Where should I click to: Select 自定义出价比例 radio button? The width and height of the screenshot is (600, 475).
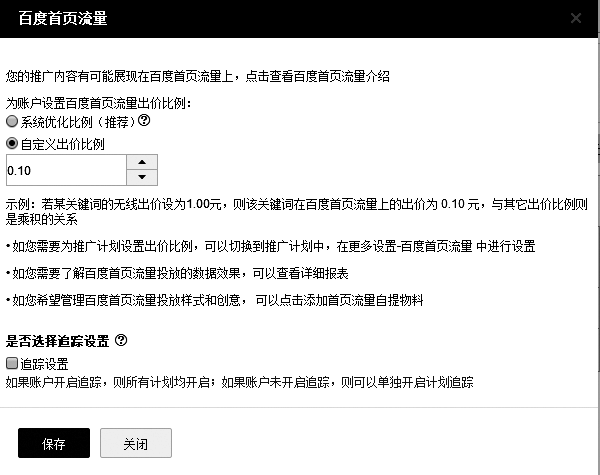(x=12, y=144)
